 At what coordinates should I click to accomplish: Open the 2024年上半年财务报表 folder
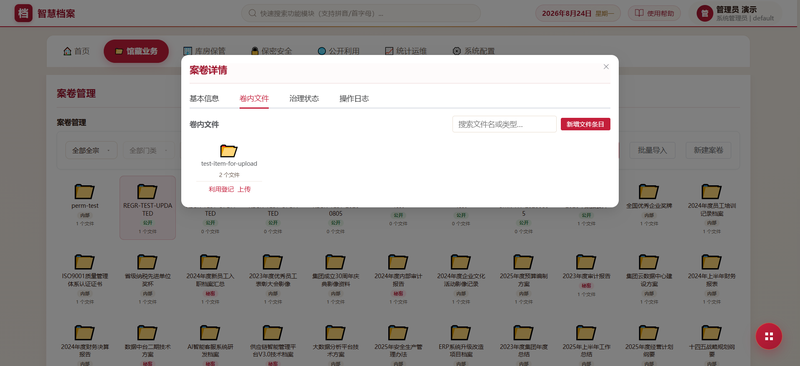click(711, 262)
